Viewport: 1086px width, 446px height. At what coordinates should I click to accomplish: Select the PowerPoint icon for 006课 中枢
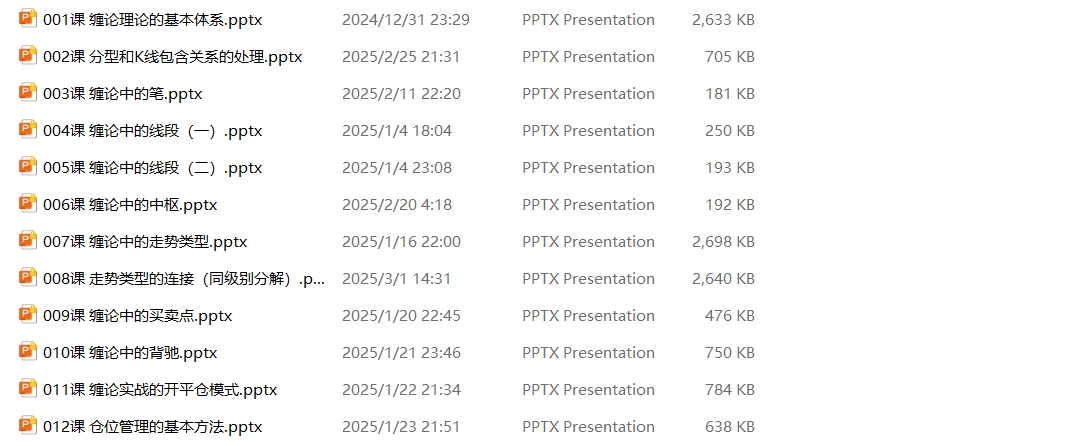28,204
